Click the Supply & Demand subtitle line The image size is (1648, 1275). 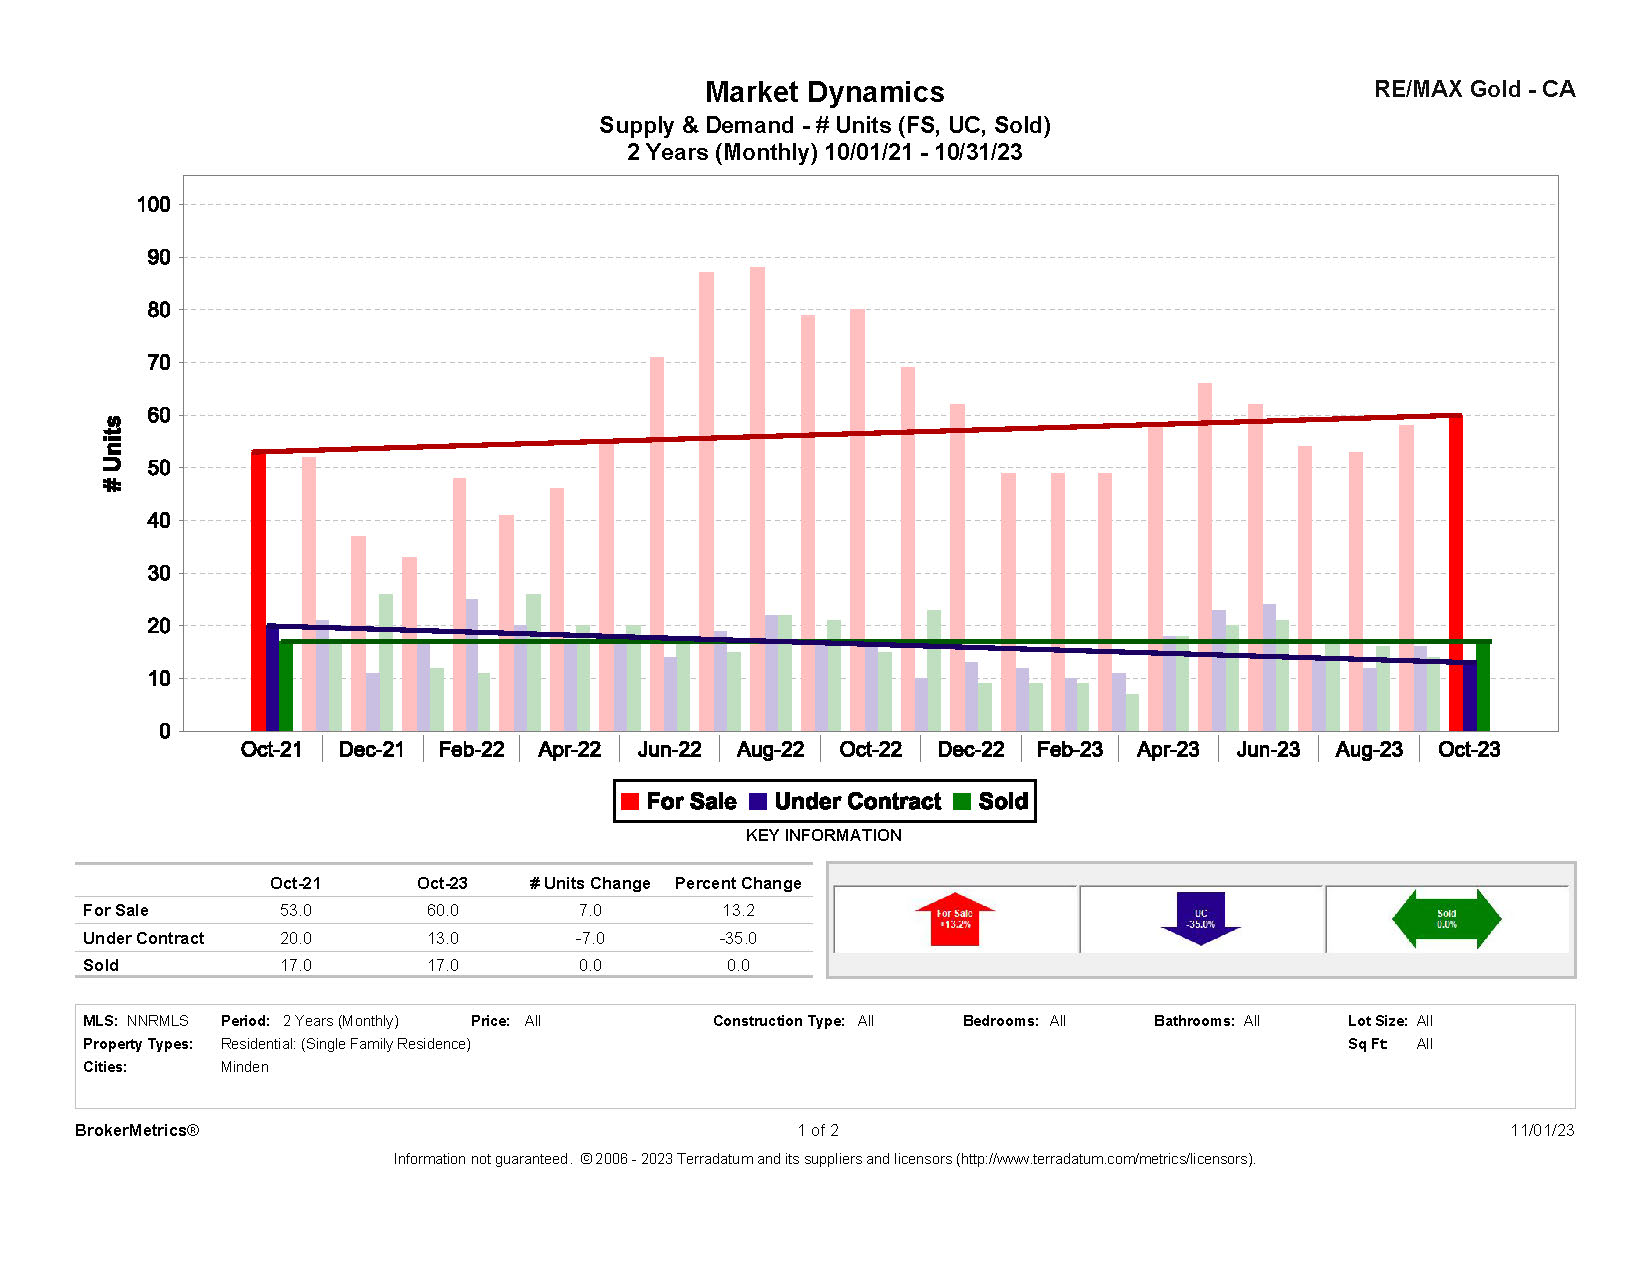[x=825, y=125]
